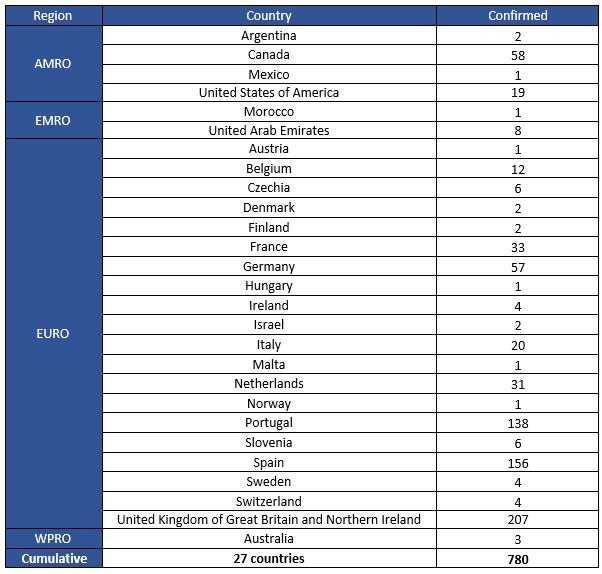Click the Netherlands confirmed count of 31
The image size is (602, 574).
coord(517,384)
